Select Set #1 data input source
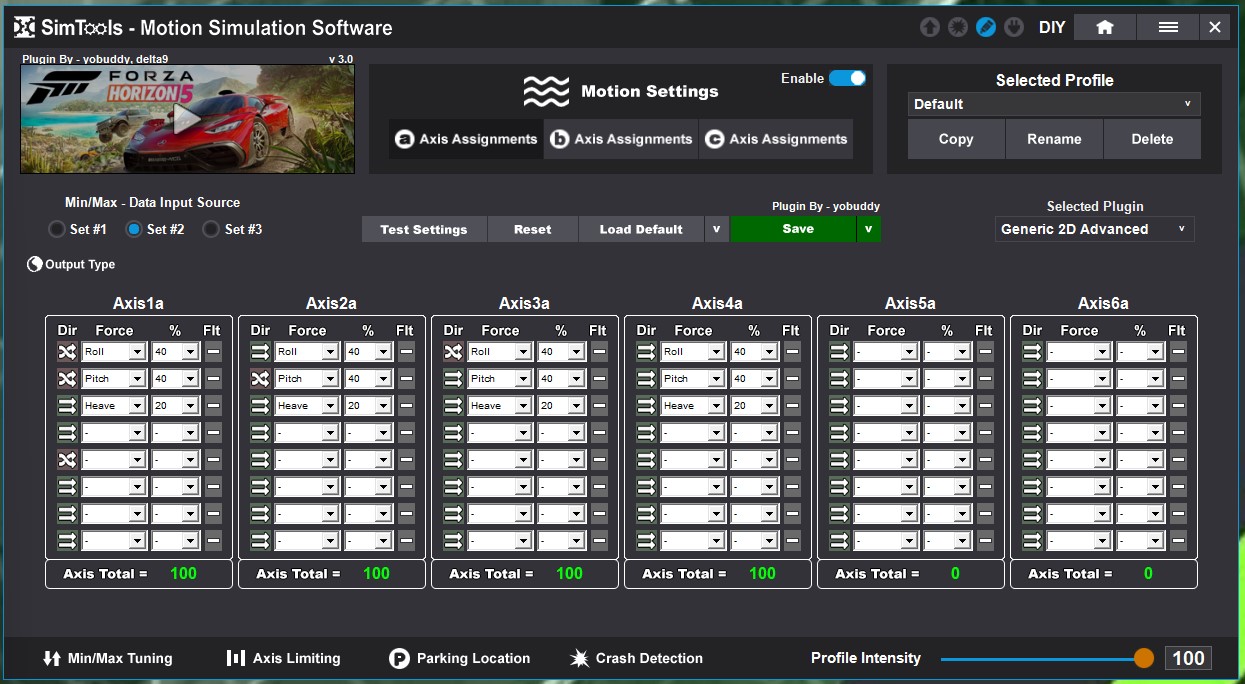Image resolution: width=1245 pixels, height=684 pixels. (x=57, y=229)
